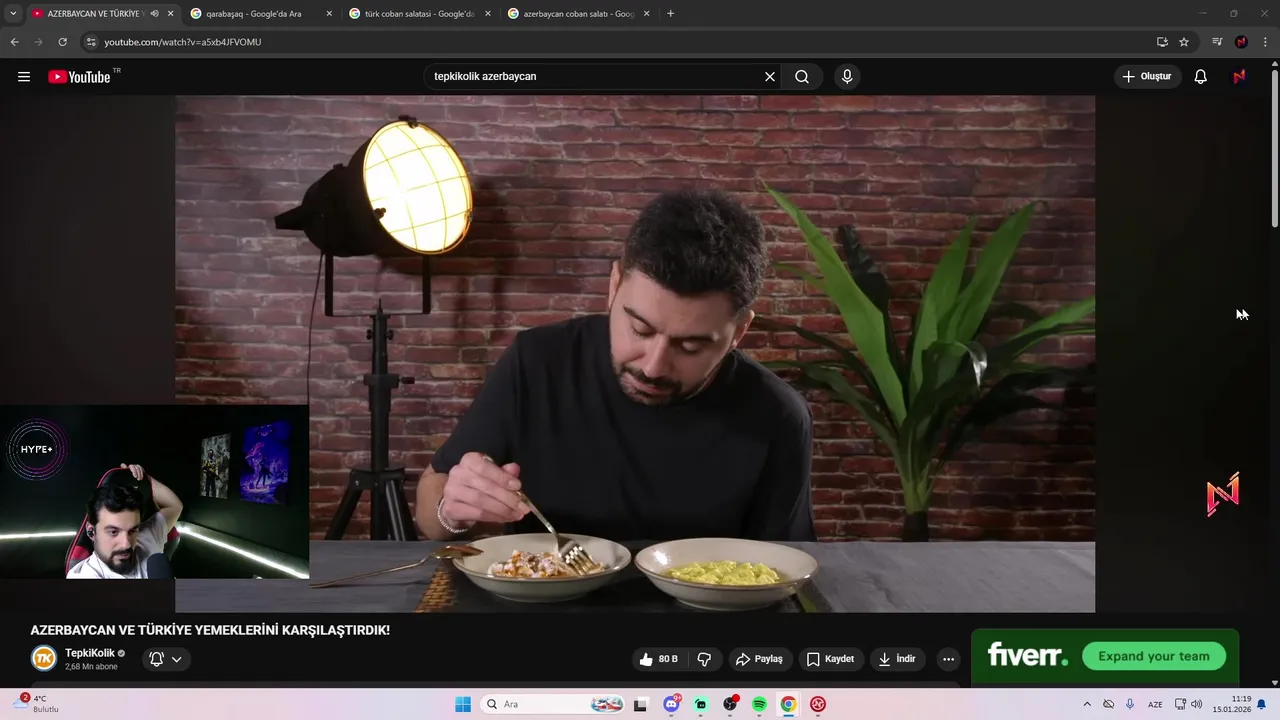Open more actions three-dot menu under video

point(949,659)
